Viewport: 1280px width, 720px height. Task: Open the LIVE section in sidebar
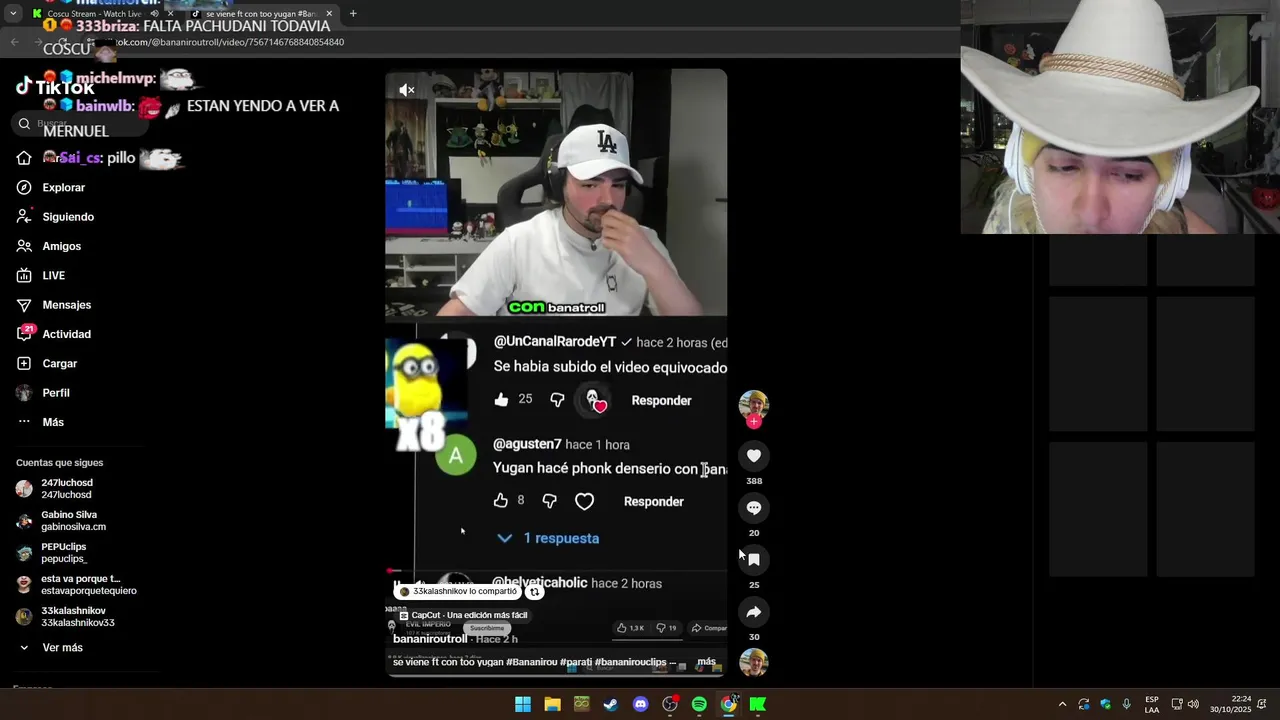[x=40, y=275]
